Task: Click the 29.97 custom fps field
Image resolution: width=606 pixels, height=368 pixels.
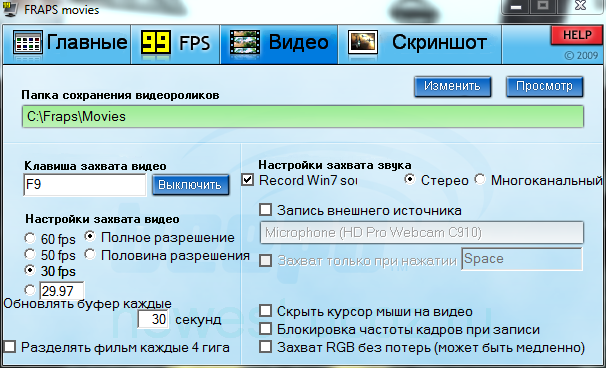Action: 61,291
